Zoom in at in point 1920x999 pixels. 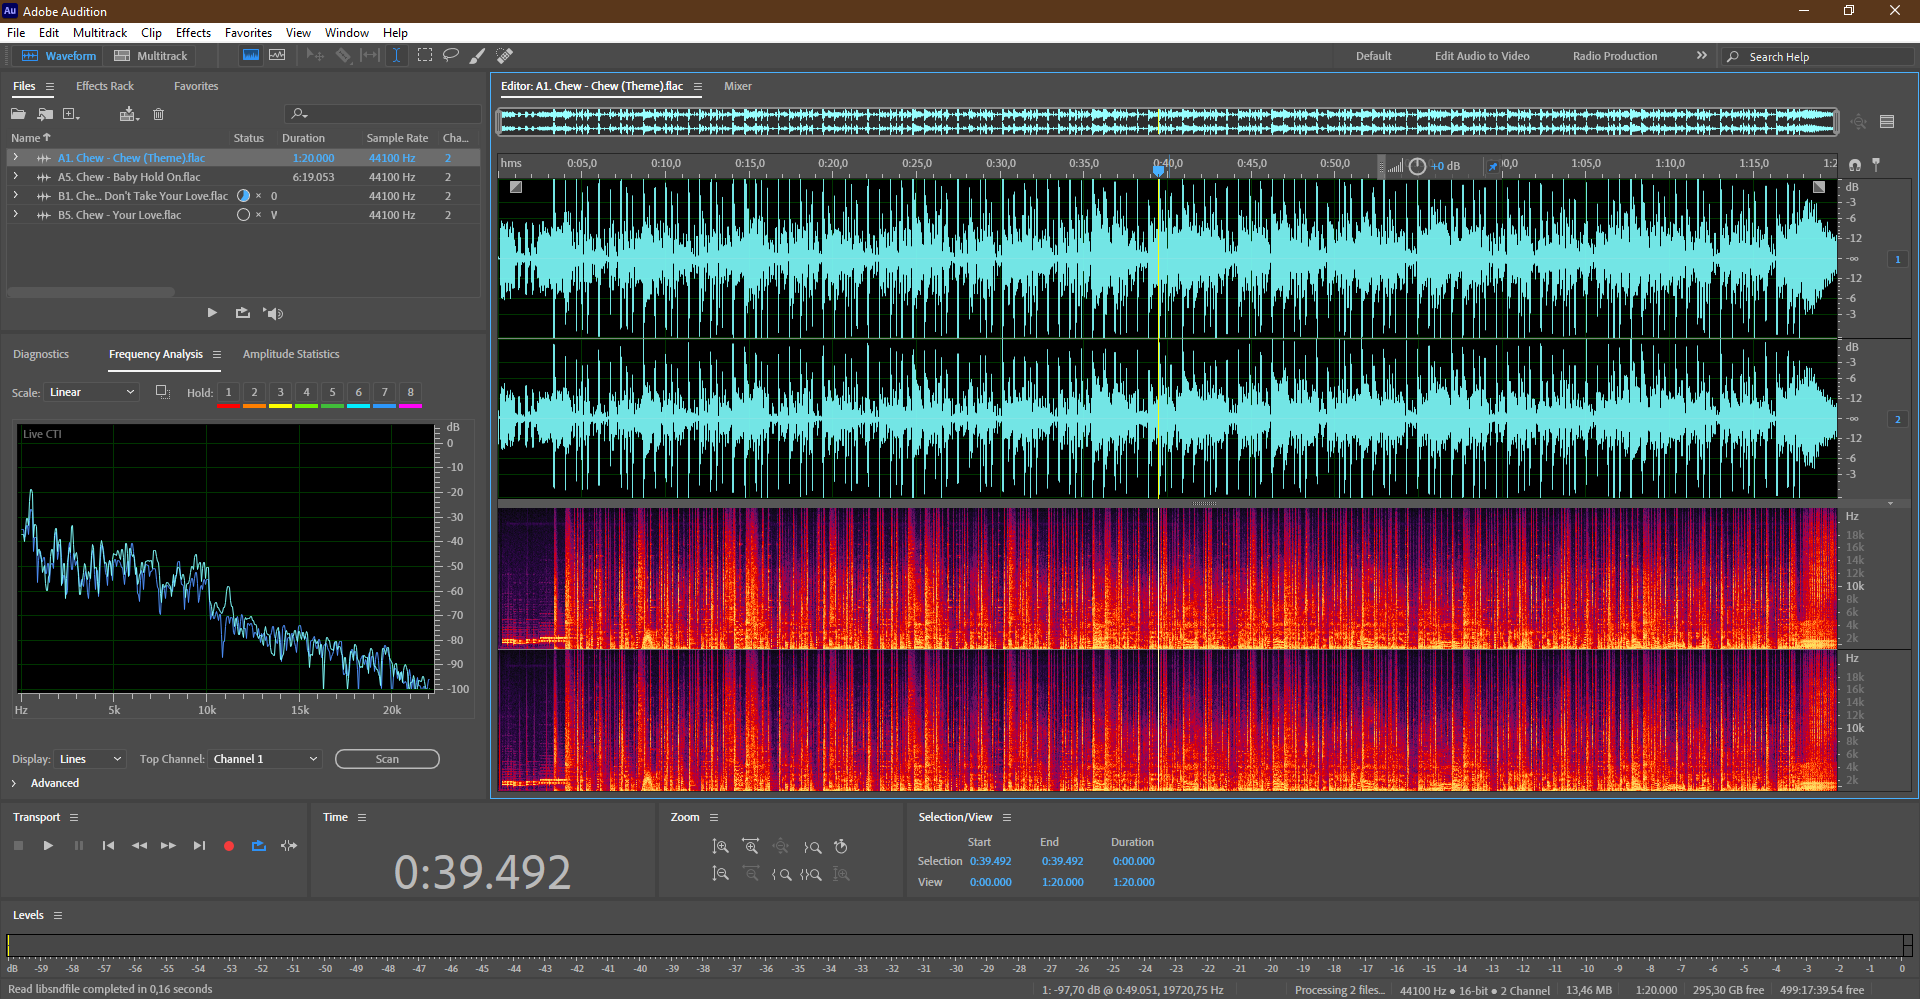tap(782, 874)
